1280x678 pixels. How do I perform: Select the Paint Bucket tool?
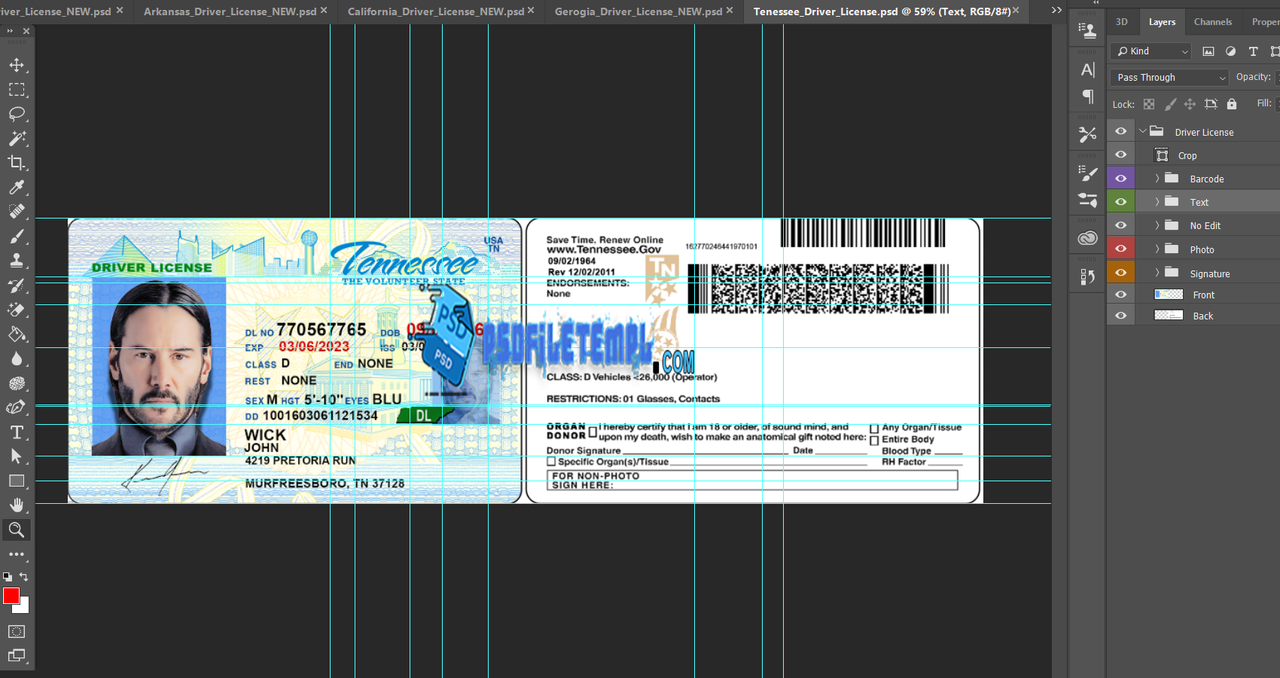click(x=17, y=334)
